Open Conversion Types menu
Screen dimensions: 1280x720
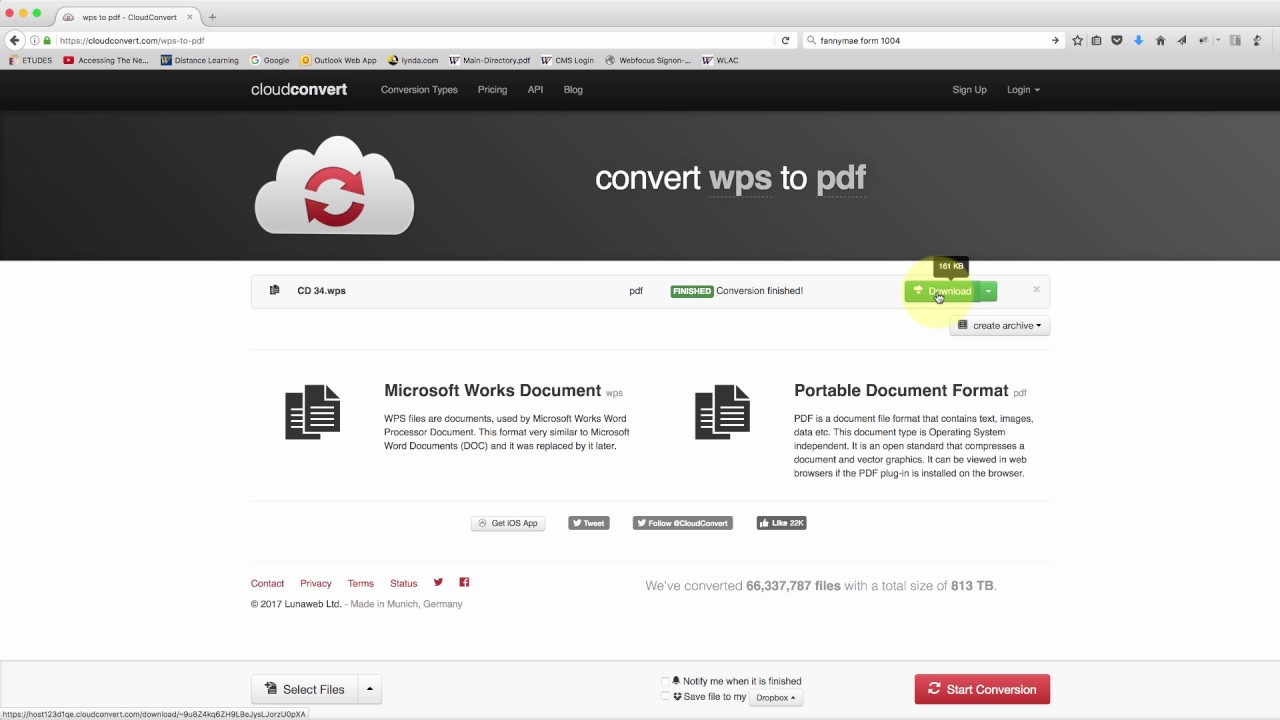click(x=419, y=89)
